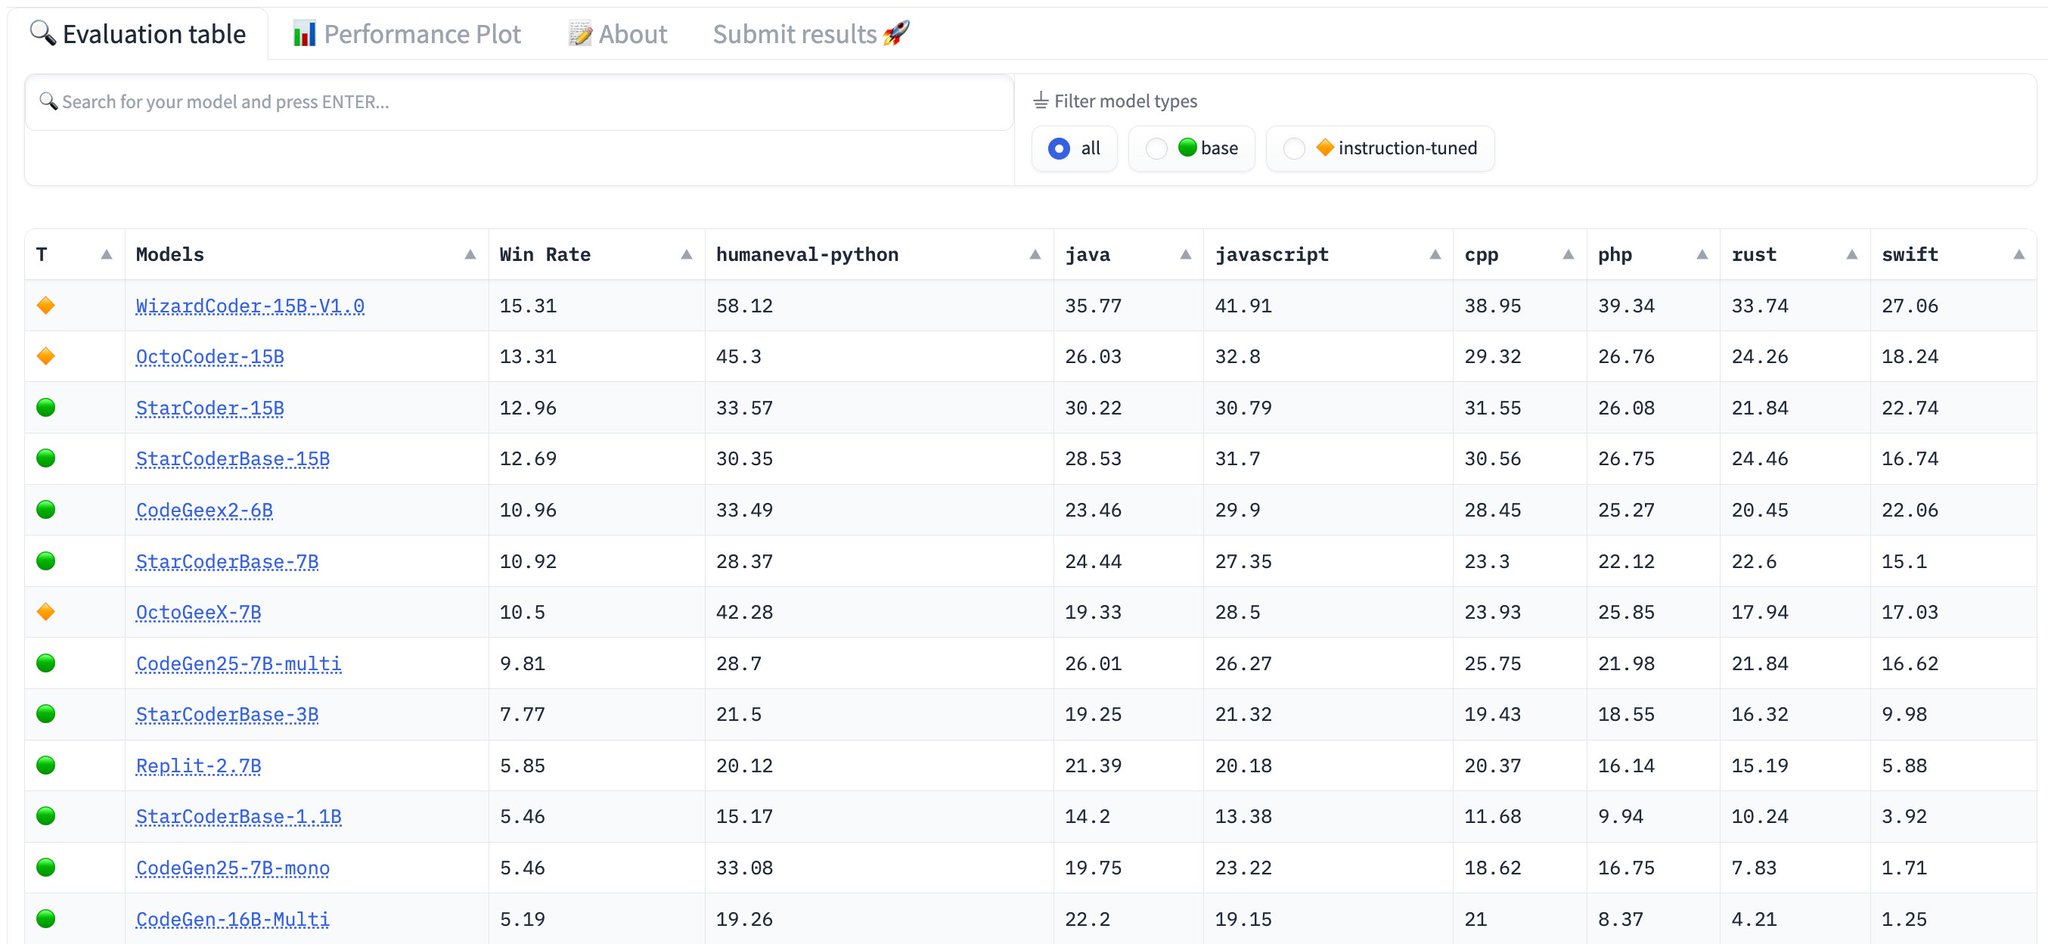Open the StarCoderBase-15B model link
Viewport: 2048px width, 944px height.
[233, 459]
